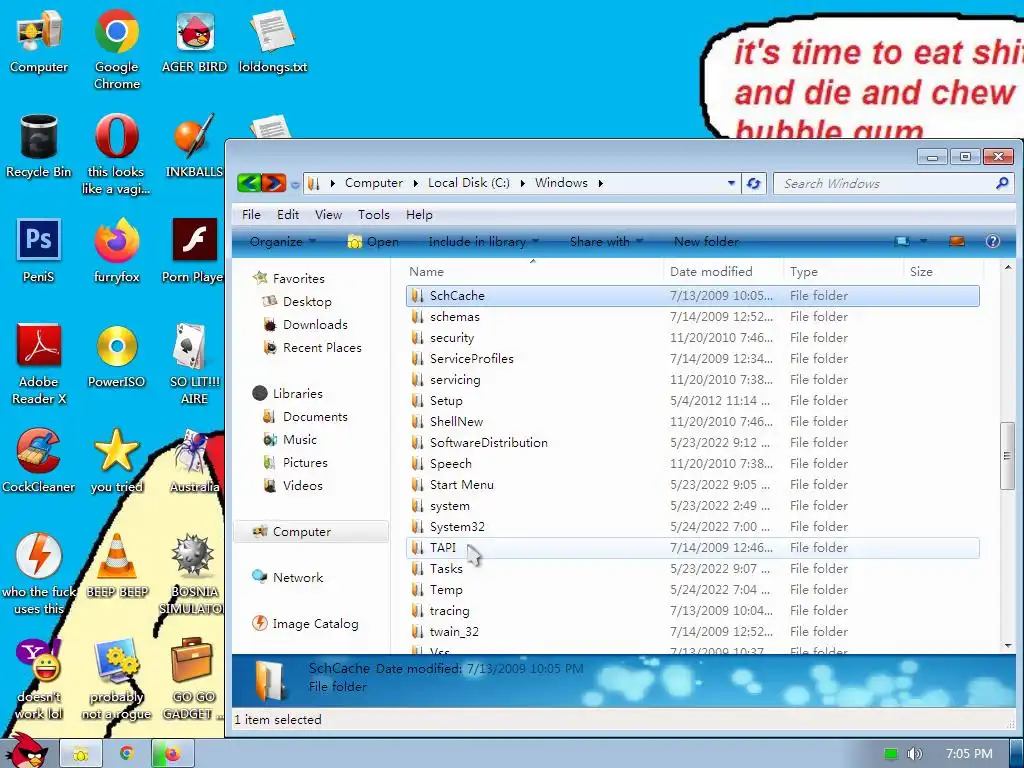This screenshot has width=1024, height=768.
Task: Refresh the Windows folder view
Action: tap(753, 184)
